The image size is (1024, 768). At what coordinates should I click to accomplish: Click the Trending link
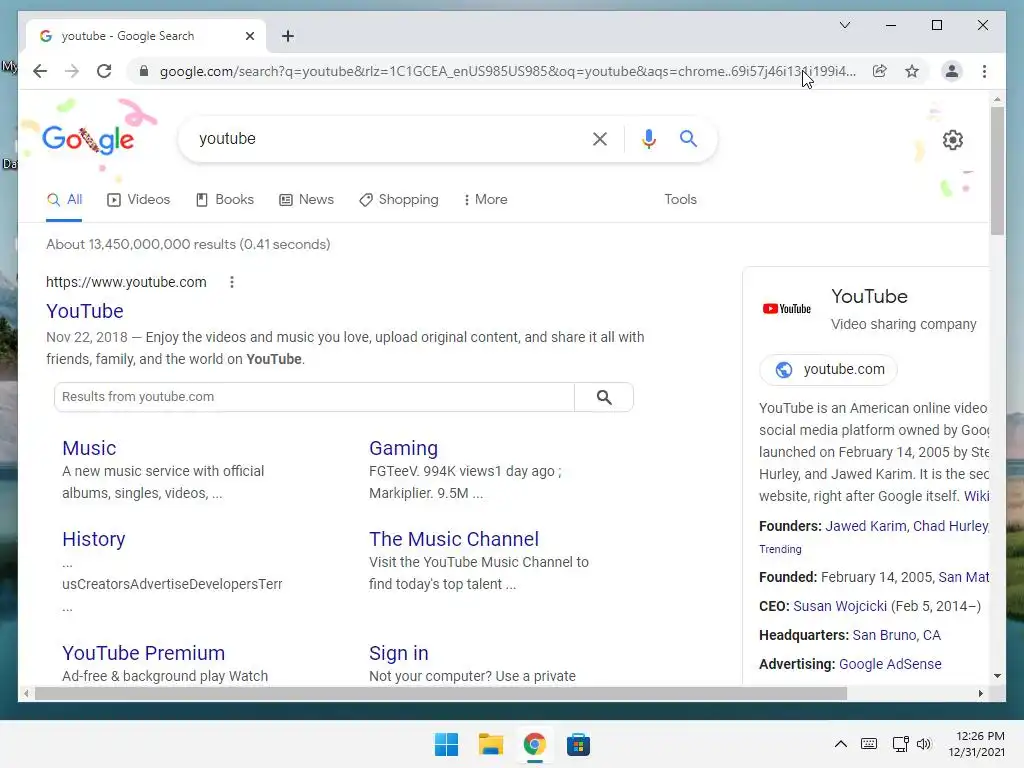pos(780,549)
